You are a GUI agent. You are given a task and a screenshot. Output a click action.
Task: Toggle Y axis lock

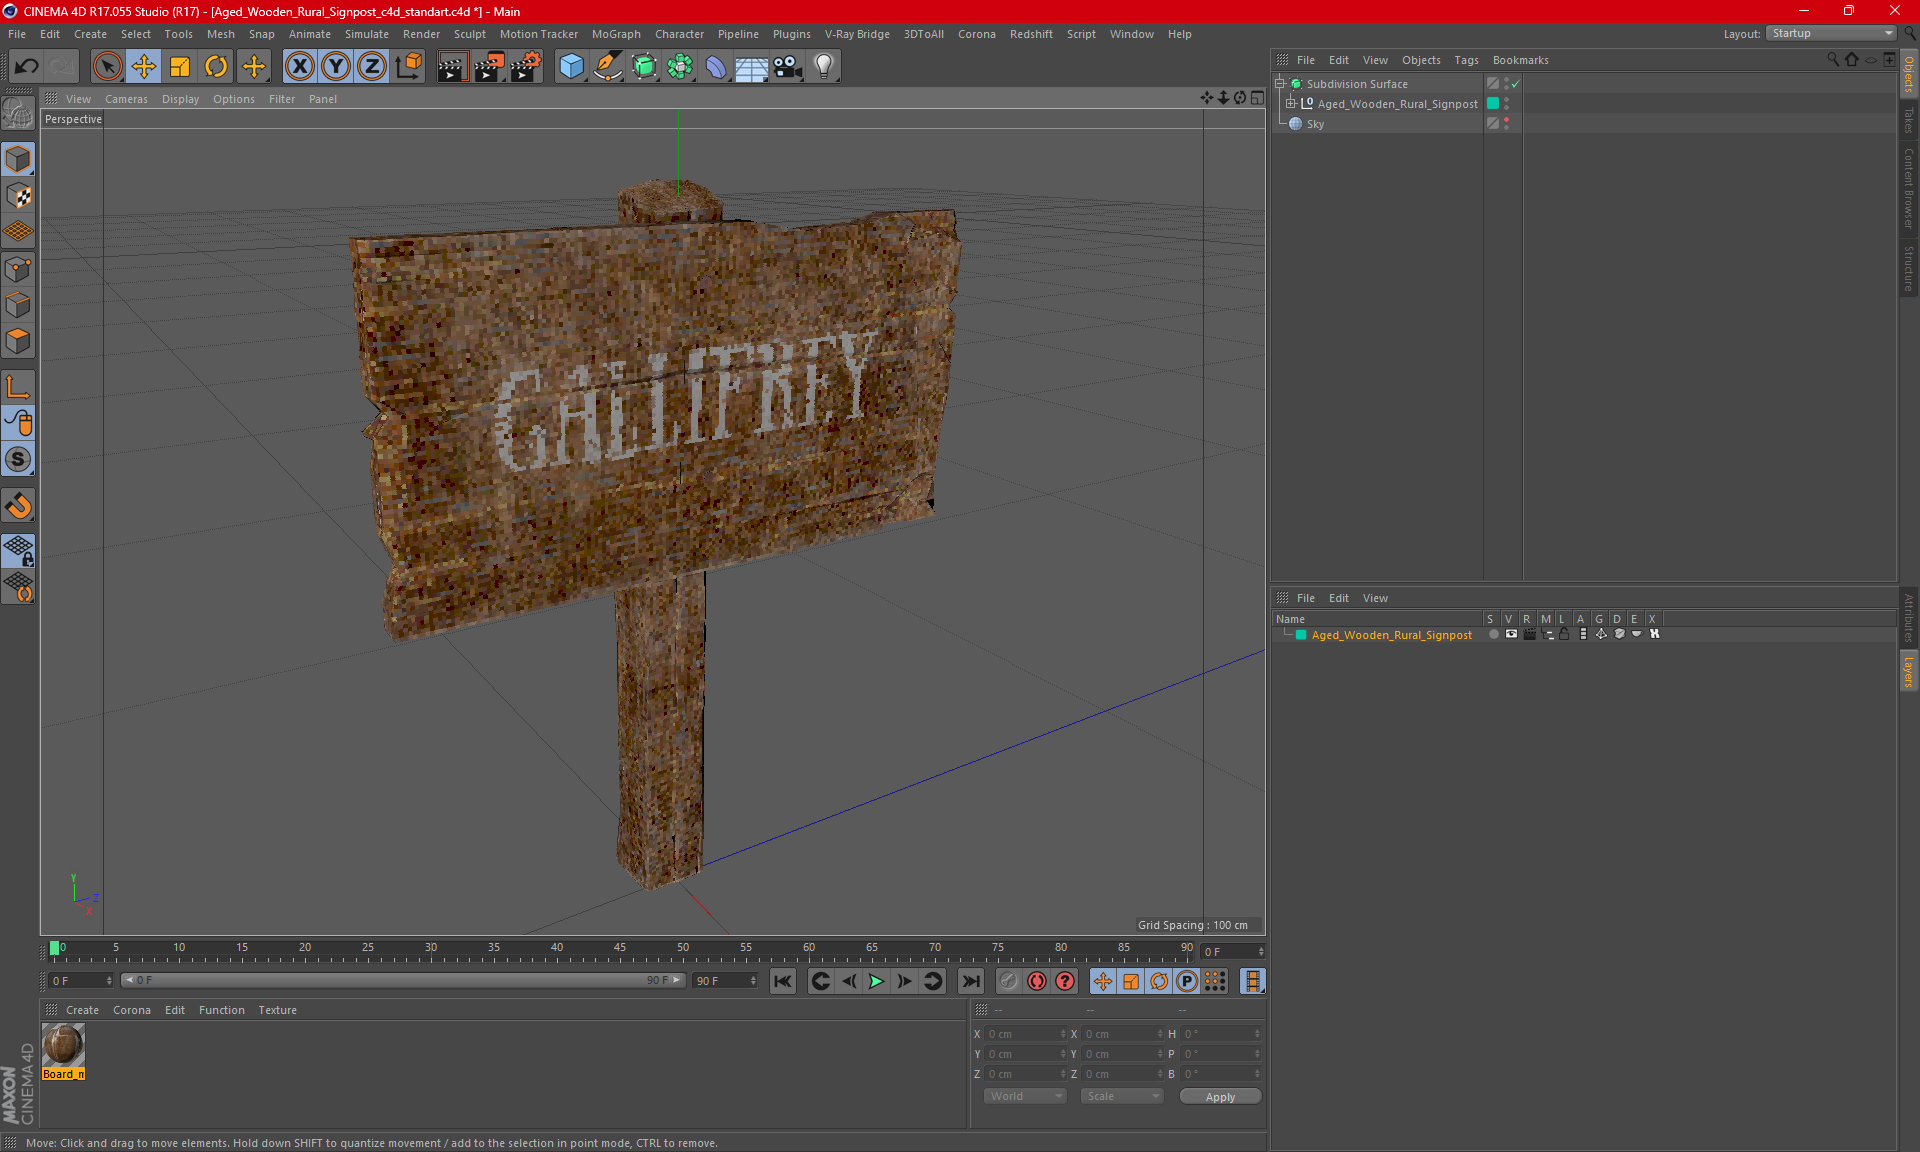336,67
